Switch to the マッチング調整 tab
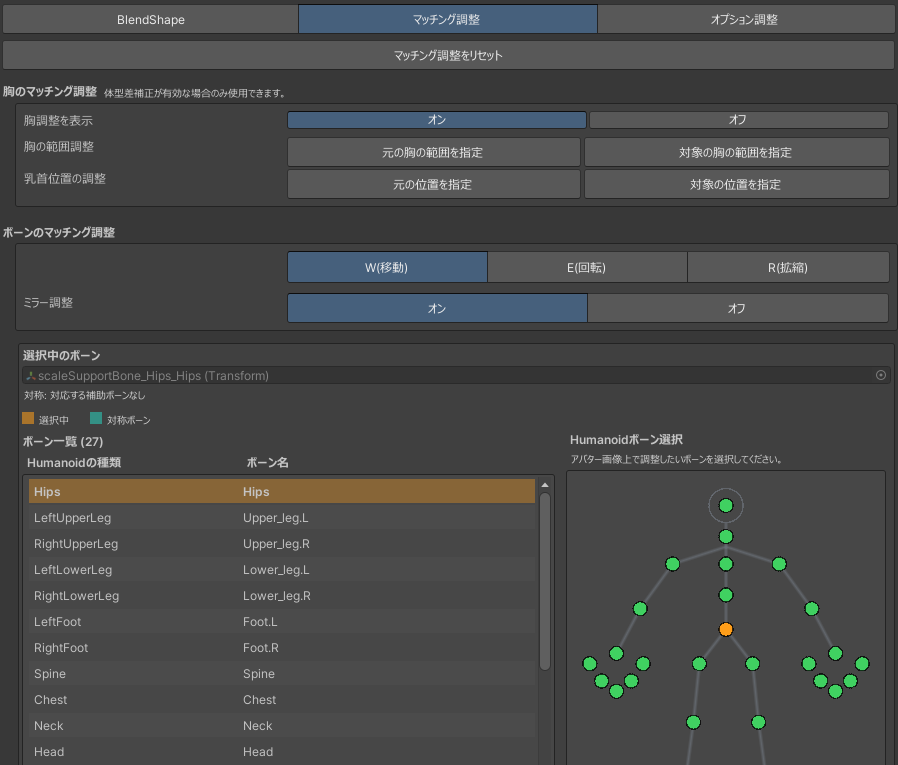 448,19
